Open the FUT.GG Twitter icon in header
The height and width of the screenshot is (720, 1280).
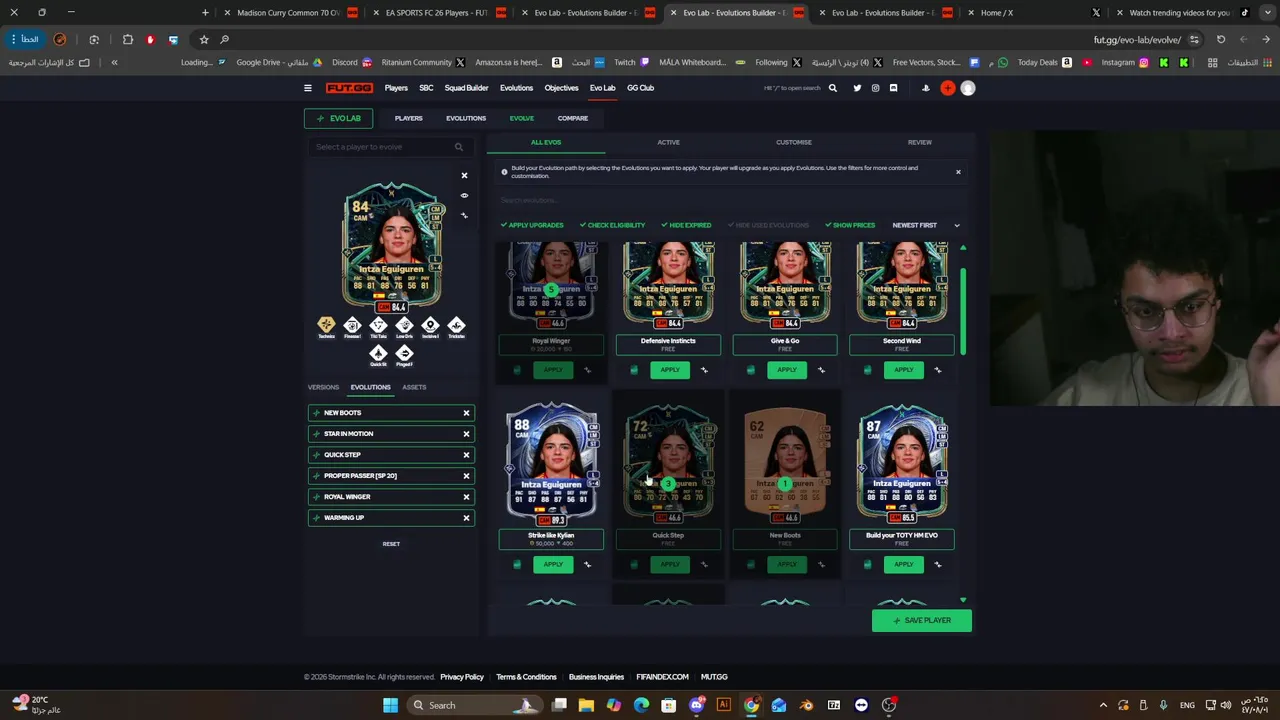pos(857,88)
